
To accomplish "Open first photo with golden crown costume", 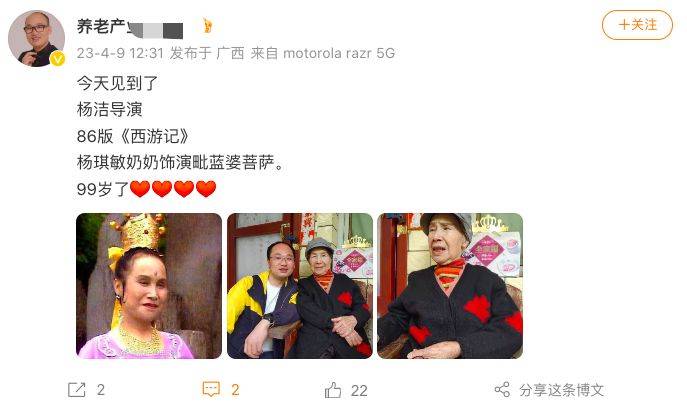I will click(x=149, y=286).
